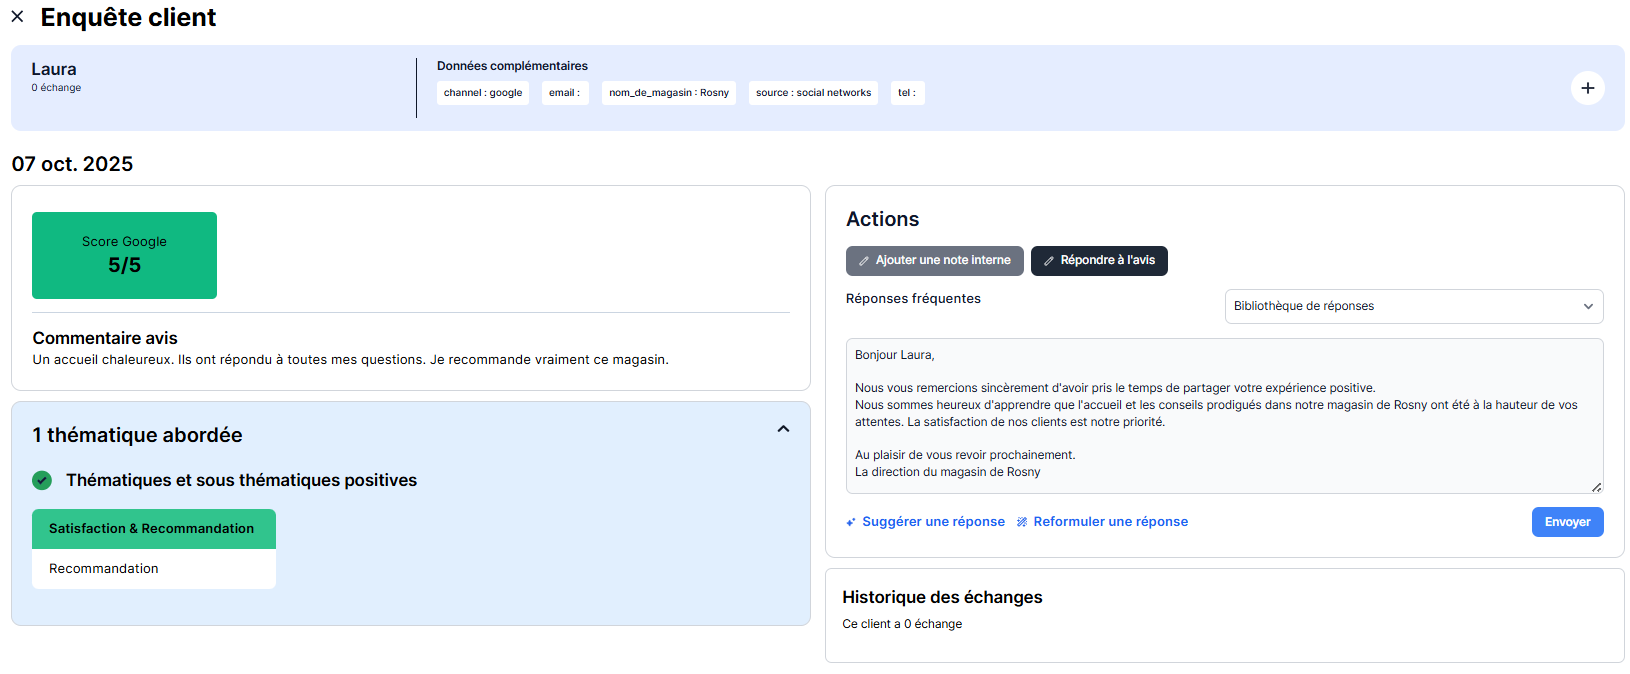Click the plus icon in customer header

[1587, 88]
